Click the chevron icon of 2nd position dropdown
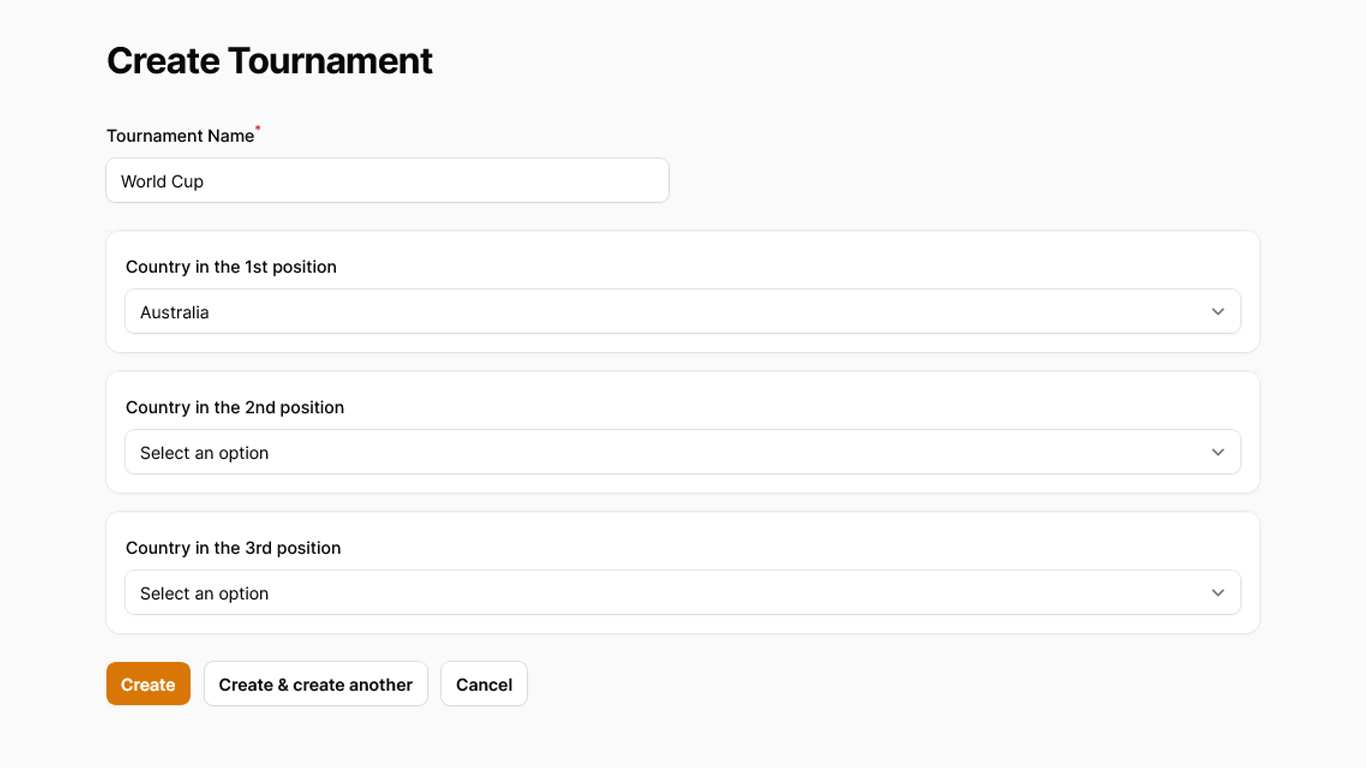This screenshot has height=768, width=1366. pyautogui.click(x=1218, y=452)
